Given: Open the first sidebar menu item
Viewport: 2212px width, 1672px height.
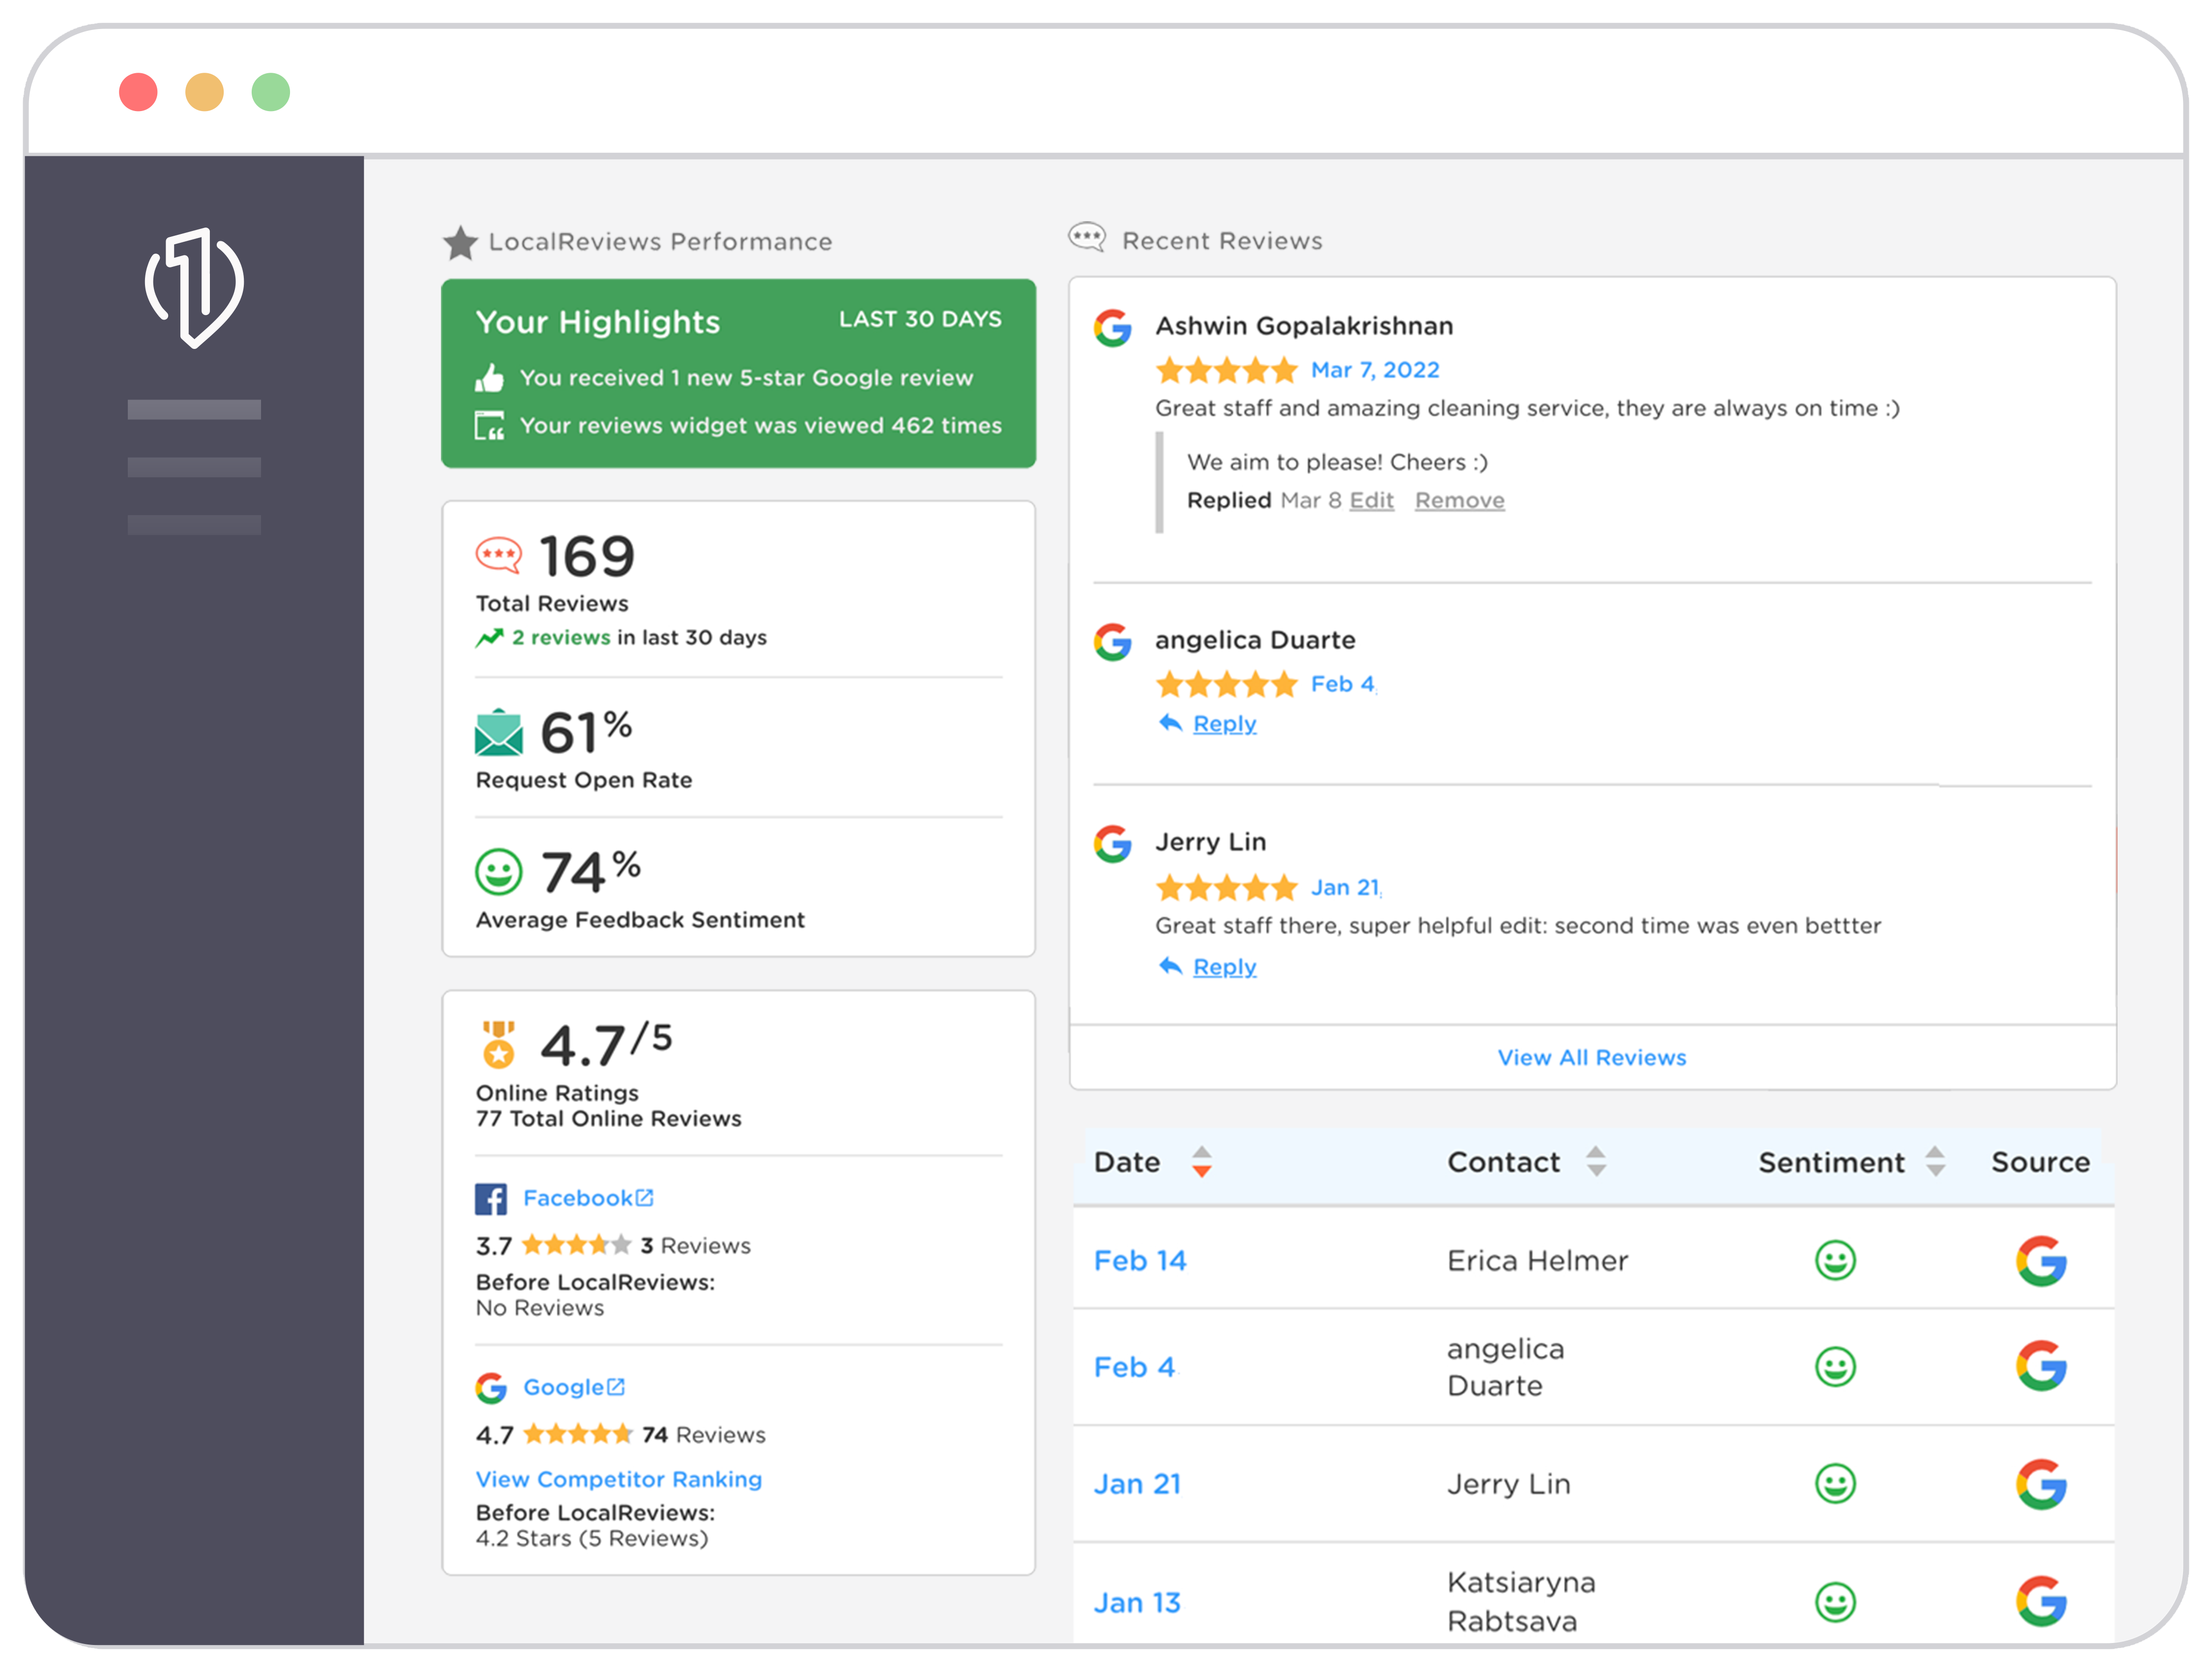Looking at the screenshot, I should 194,409.
